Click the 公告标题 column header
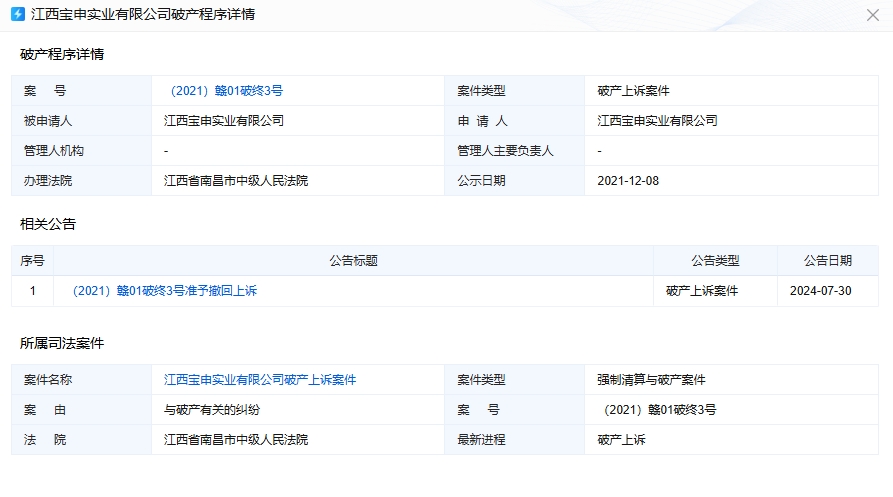This screenshot has height=497, width=893. pos(353,261)
